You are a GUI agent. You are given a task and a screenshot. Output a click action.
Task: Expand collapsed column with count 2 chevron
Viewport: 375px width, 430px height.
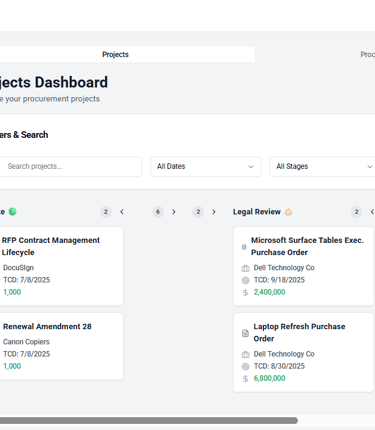click(214, 212)
